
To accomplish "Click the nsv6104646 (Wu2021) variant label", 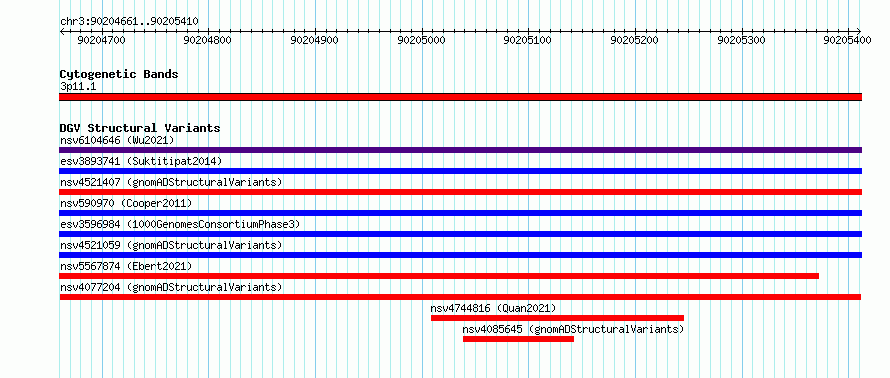I will tap(117, 140).
